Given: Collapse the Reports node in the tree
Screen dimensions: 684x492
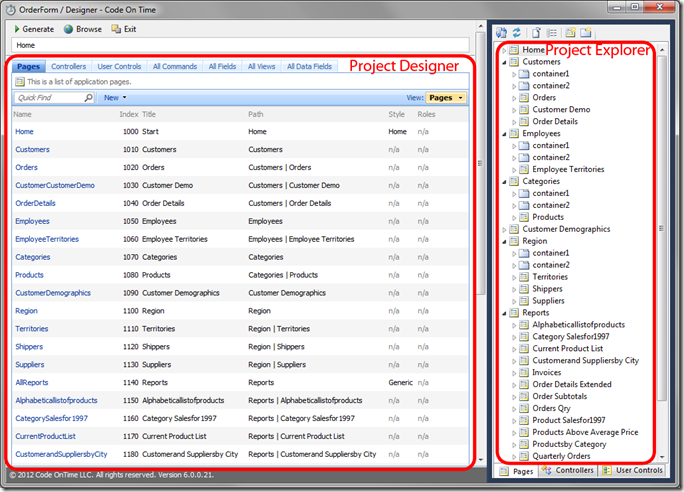Looking at the screenshot, I should pyautogui.click(x=504, y=313).
